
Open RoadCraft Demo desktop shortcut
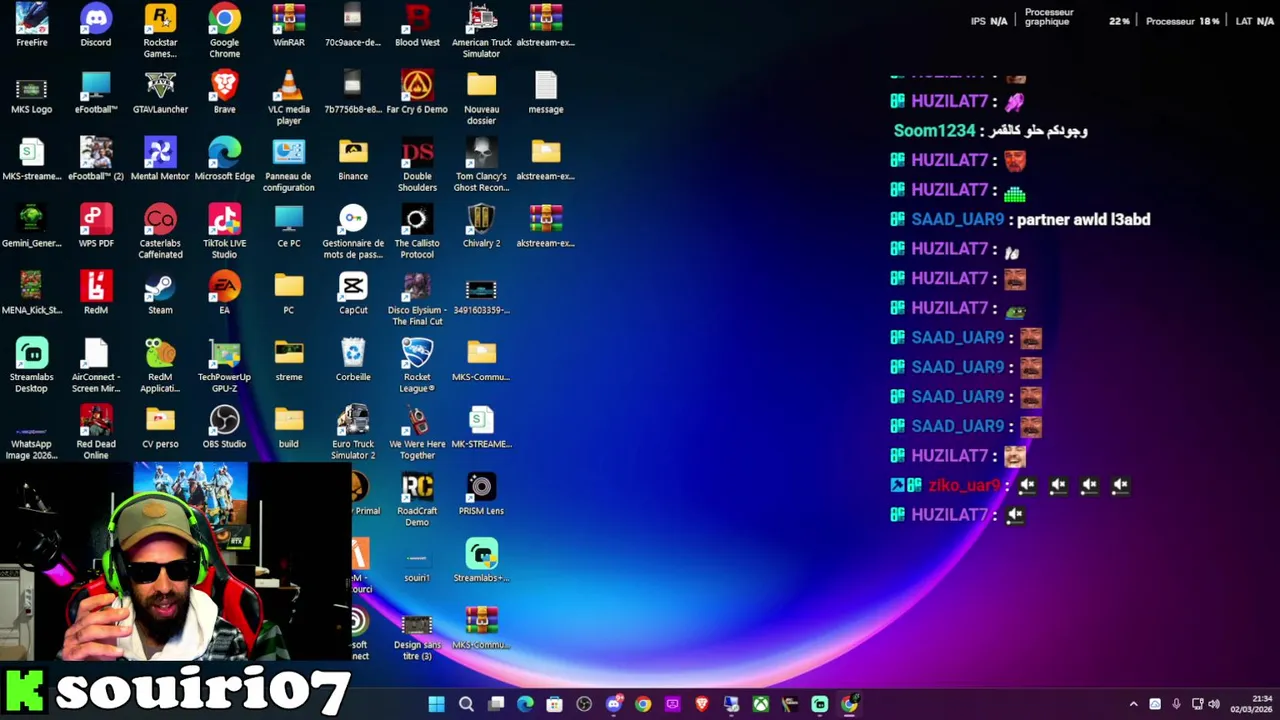(x=417, y=499)
